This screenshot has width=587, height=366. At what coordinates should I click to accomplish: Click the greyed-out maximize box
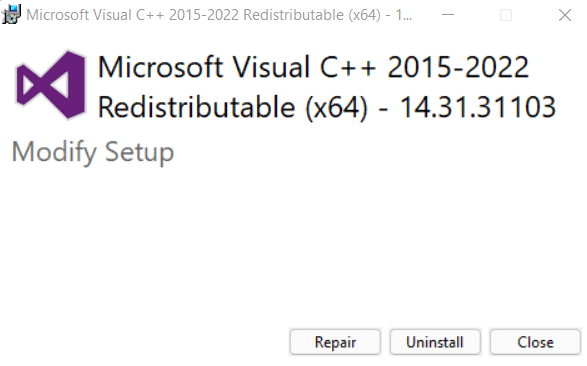tap(506, 15)
